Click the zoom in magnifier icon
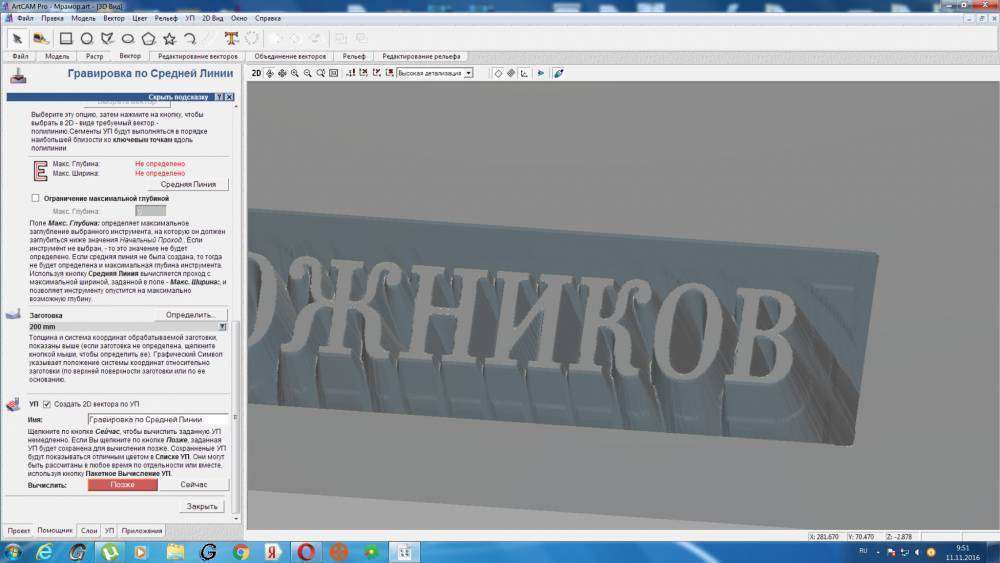1000x563 pixels. [295, 73]
